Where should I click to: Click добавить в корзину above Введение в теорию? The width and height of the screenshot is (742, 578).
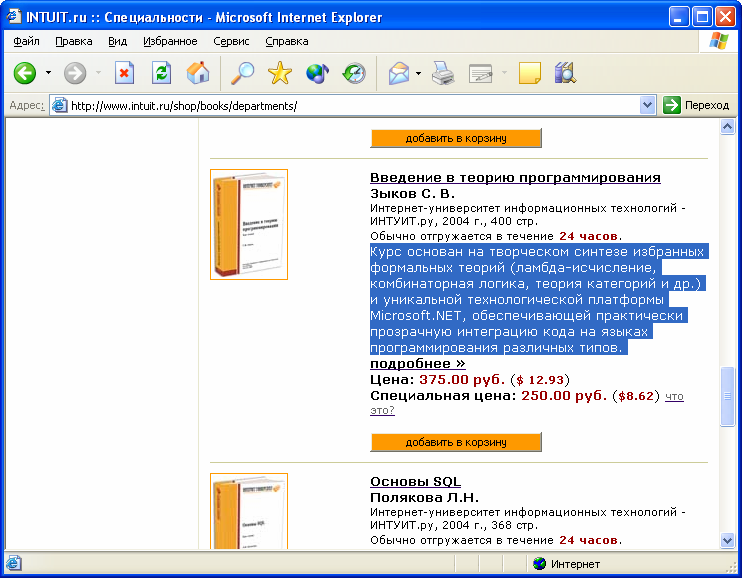tap(456, 138)
